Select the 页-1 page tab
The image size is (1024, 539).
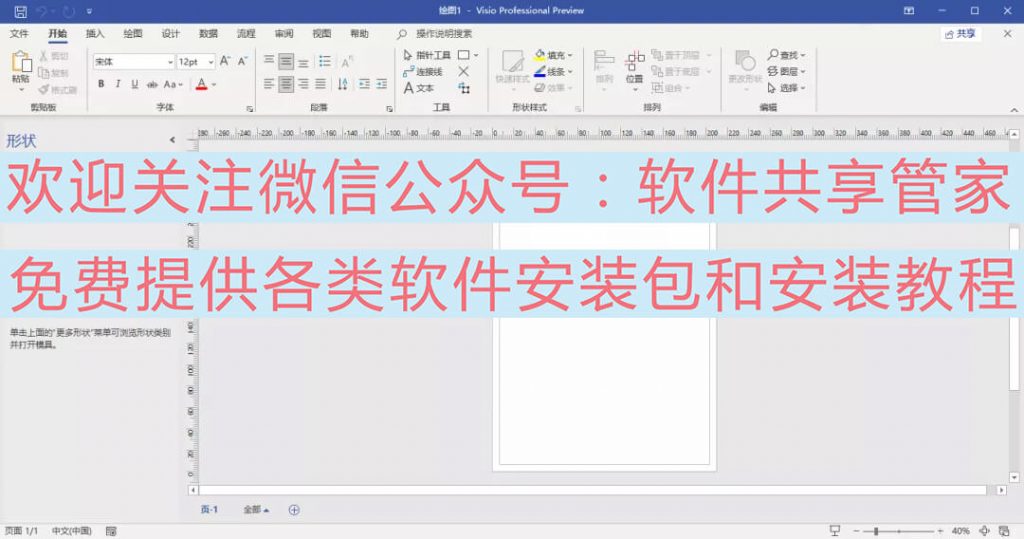[209, 510]
